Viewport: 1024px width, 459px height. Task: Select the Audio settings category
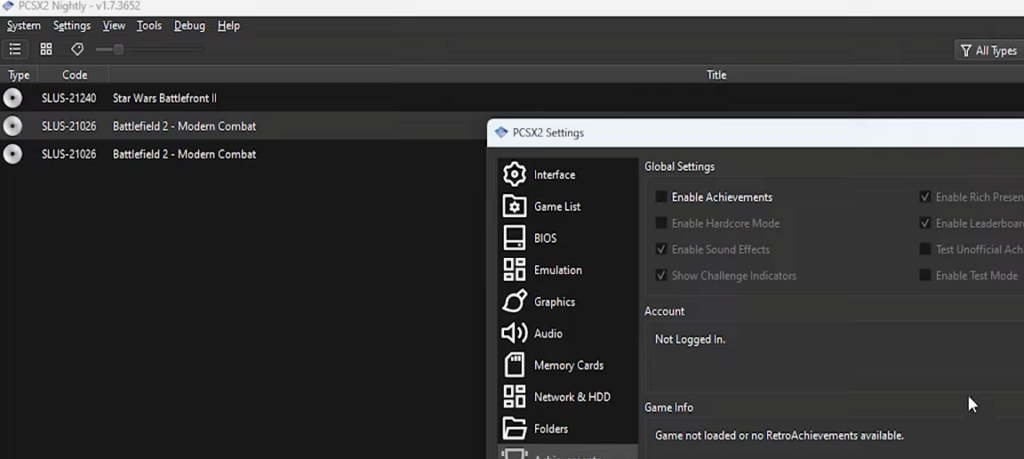click(x=548, y=334)
